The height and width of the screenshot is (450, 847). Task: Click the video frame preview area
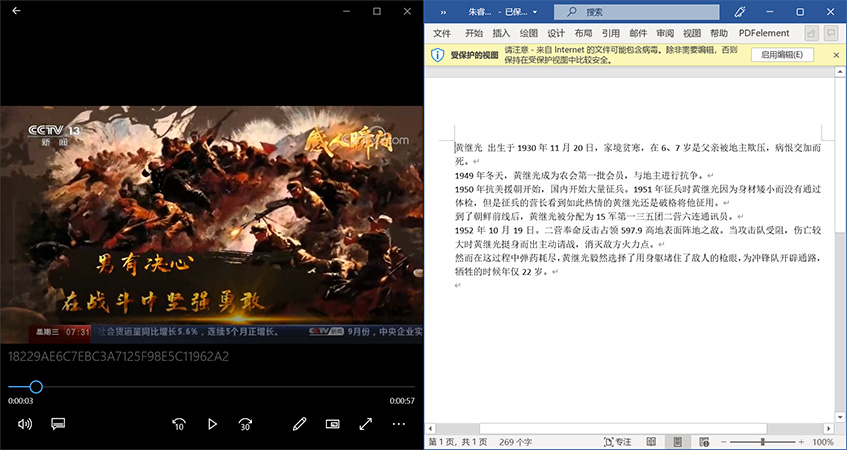tap(212, 224)
